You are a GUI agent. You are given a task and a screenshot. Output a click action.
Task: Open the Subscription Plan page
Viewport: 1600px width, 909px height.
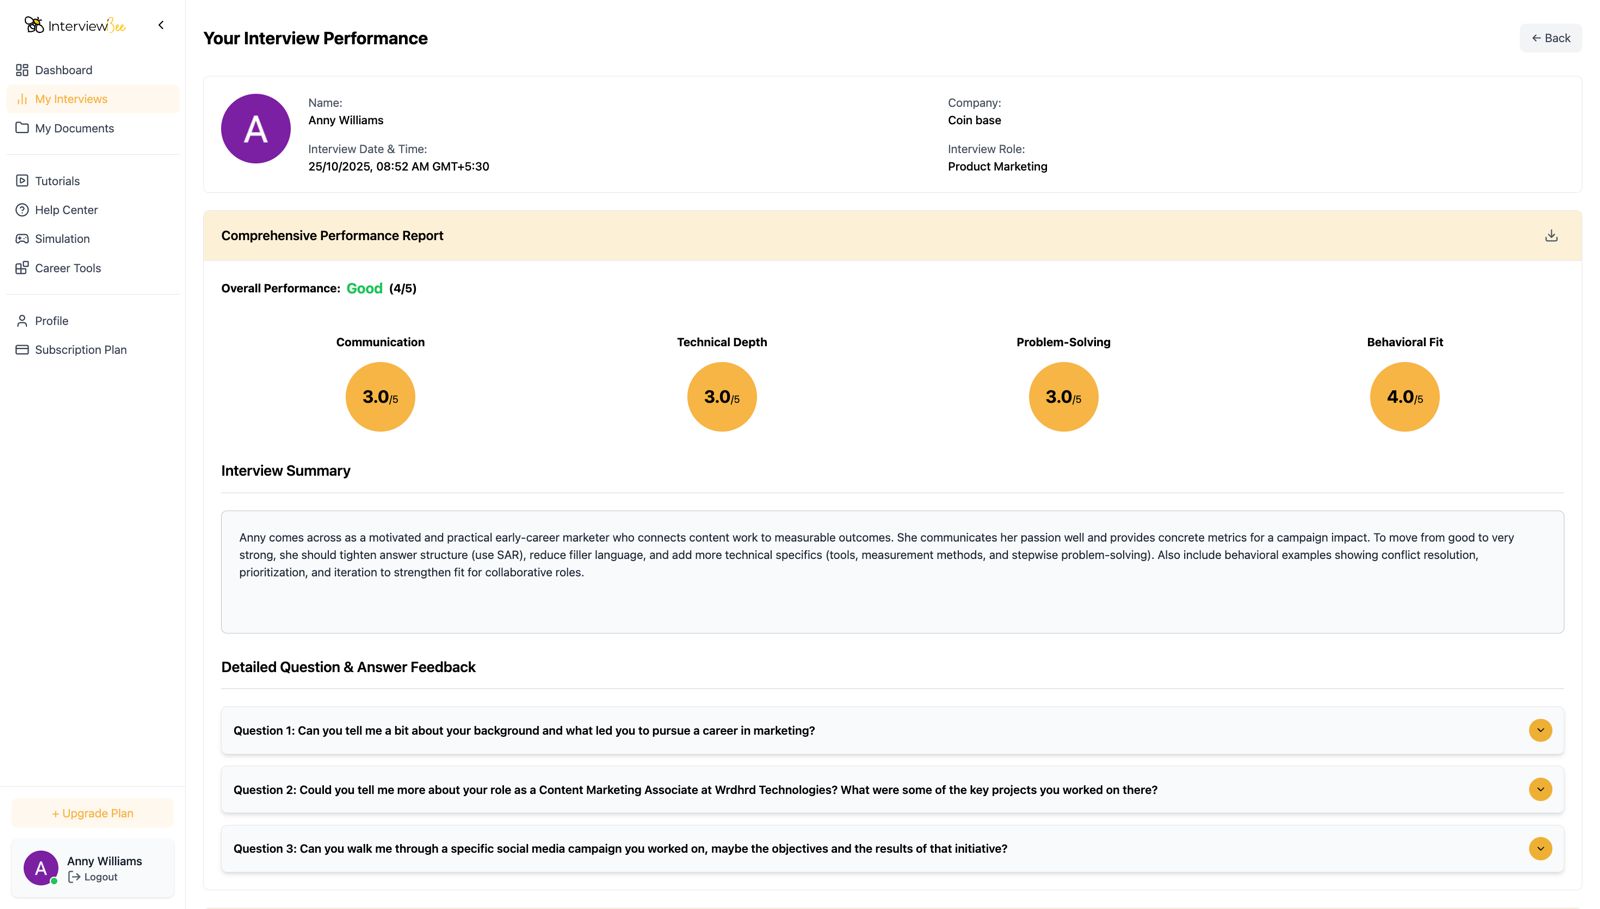[80, 350]
